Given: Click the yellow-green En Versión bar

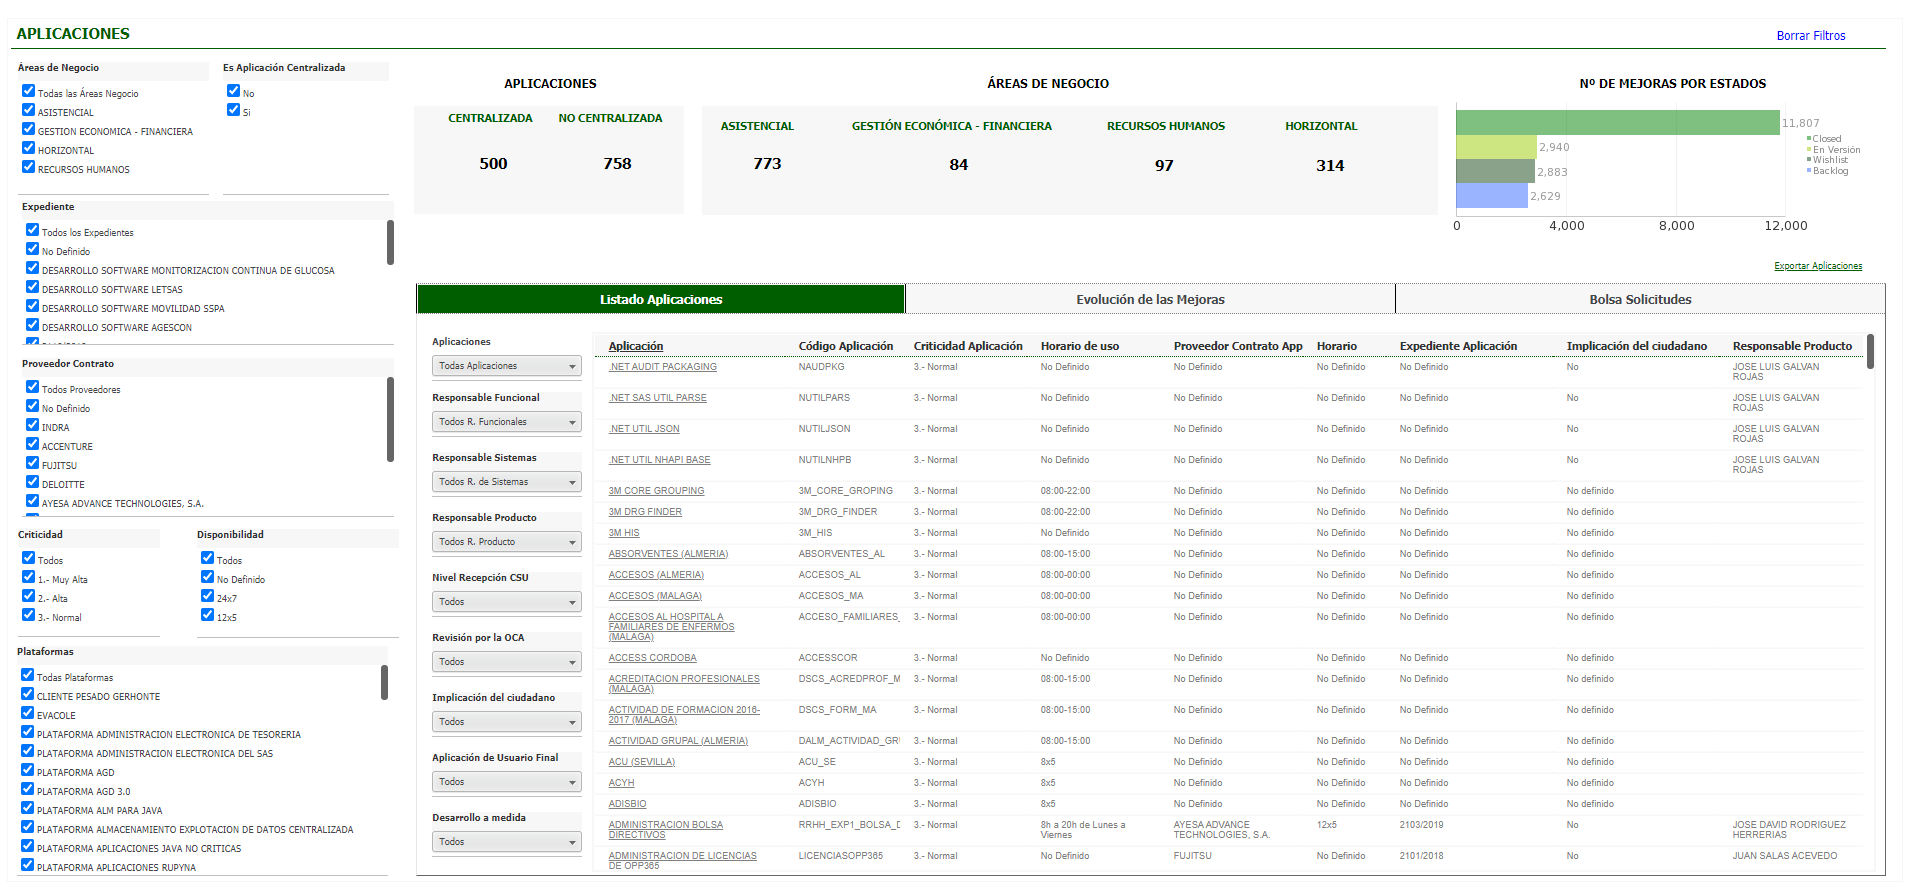Looking at the screenshot, I should [x=1496, y=147].
